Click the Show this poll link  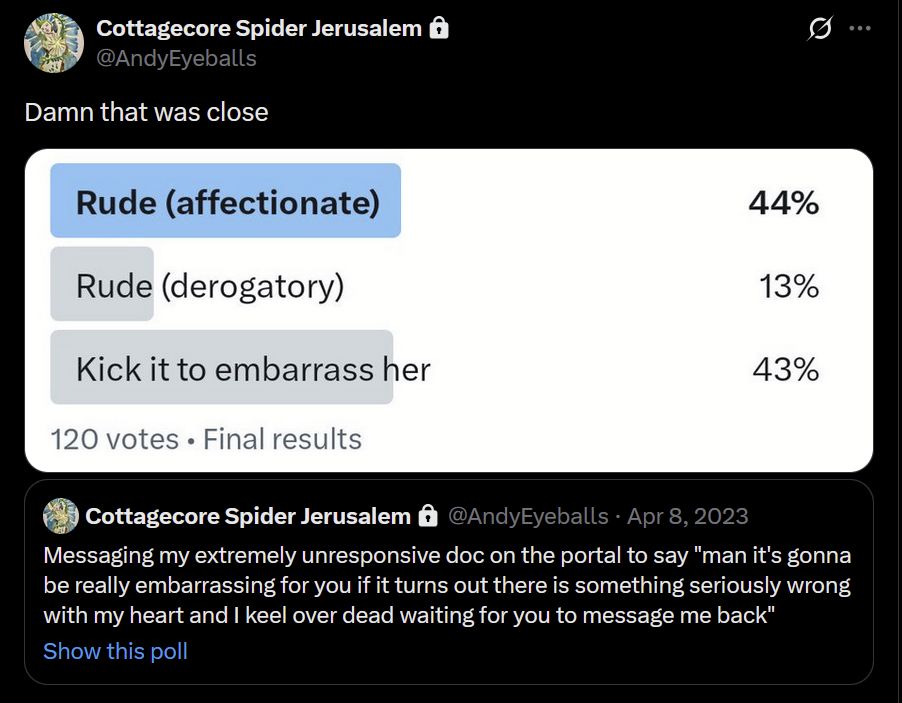click(115, 651)
